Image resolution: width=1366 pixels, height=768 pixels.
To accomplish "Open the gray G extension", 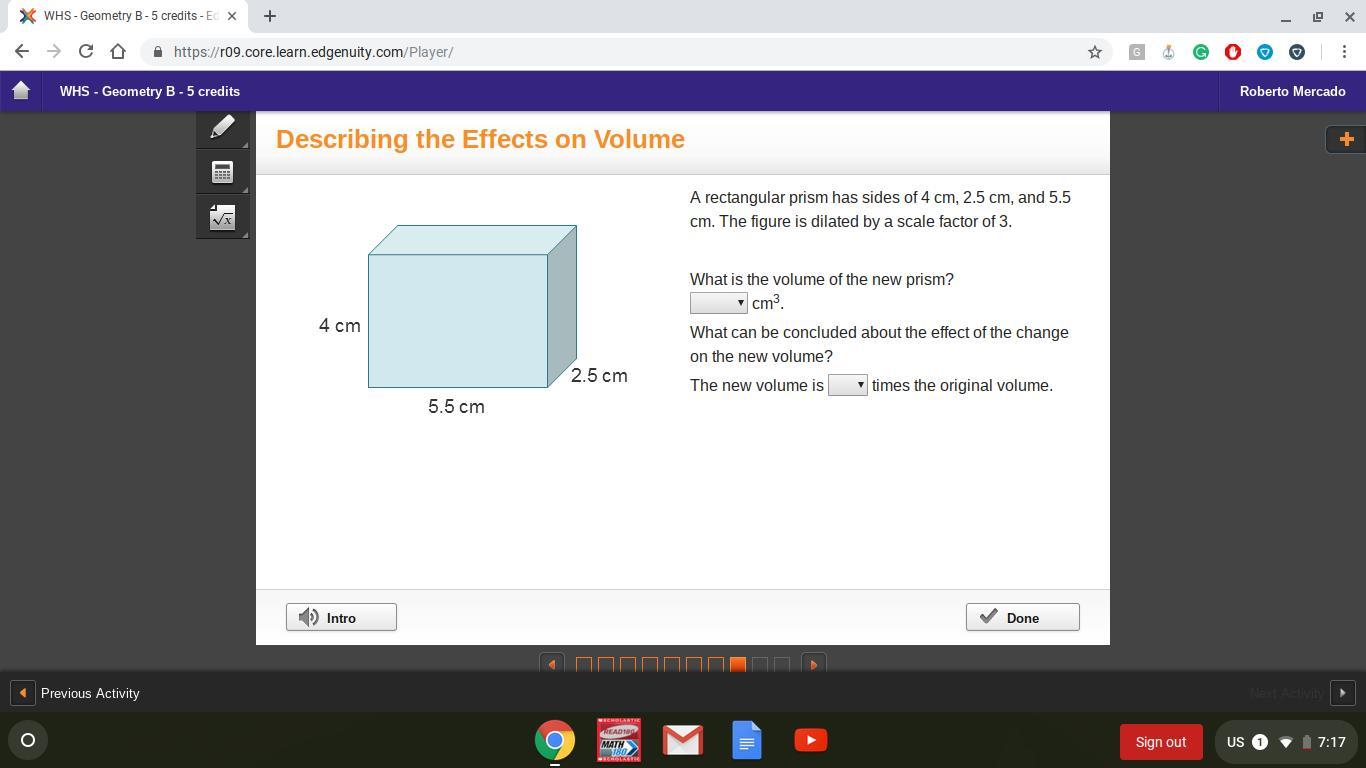I will point(1136,52).
